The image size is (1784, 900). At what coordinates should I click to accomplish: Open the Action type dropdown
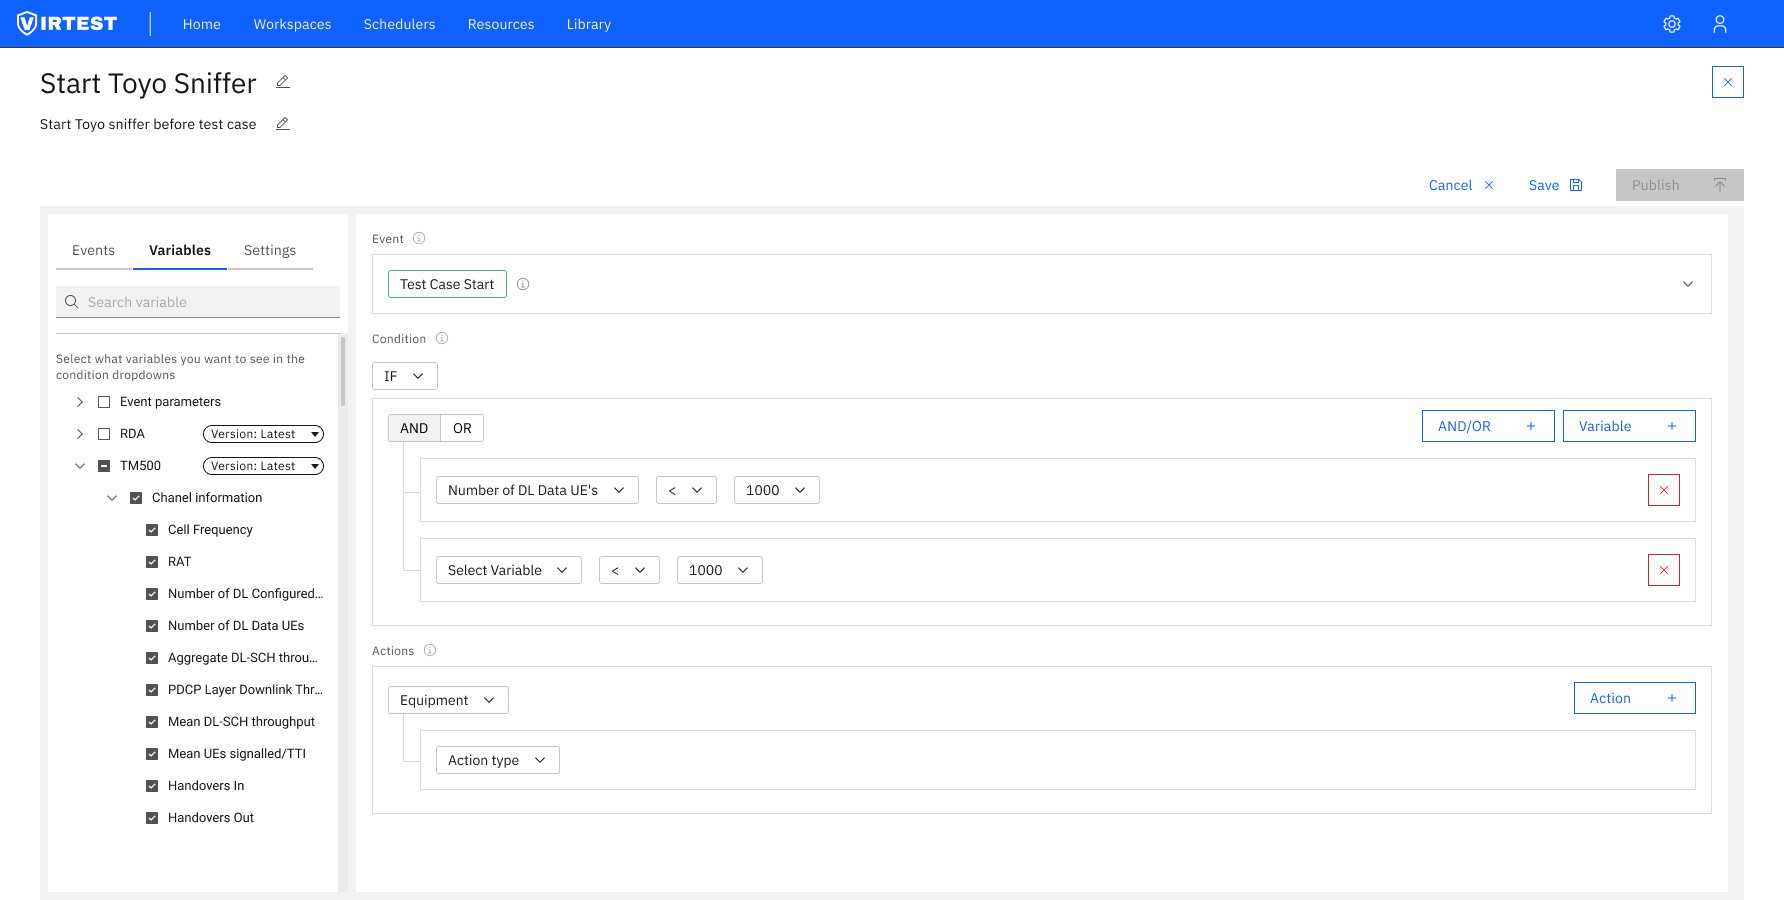(x=496, y=760)
